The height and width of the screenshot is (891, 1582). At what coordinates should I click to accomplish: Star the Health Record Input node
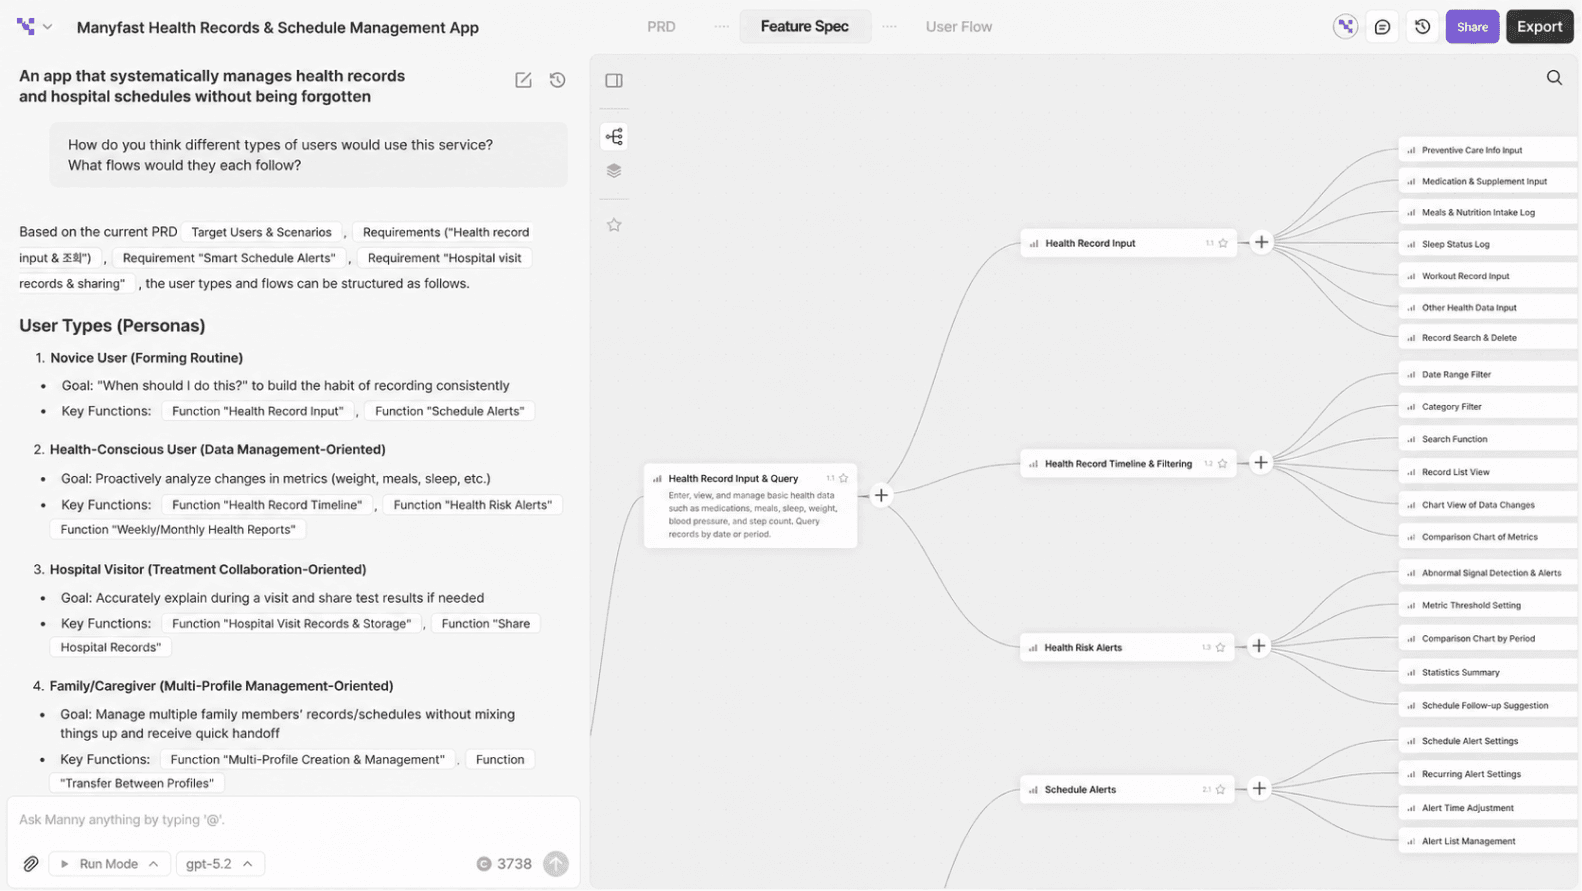coord(1223,243)
